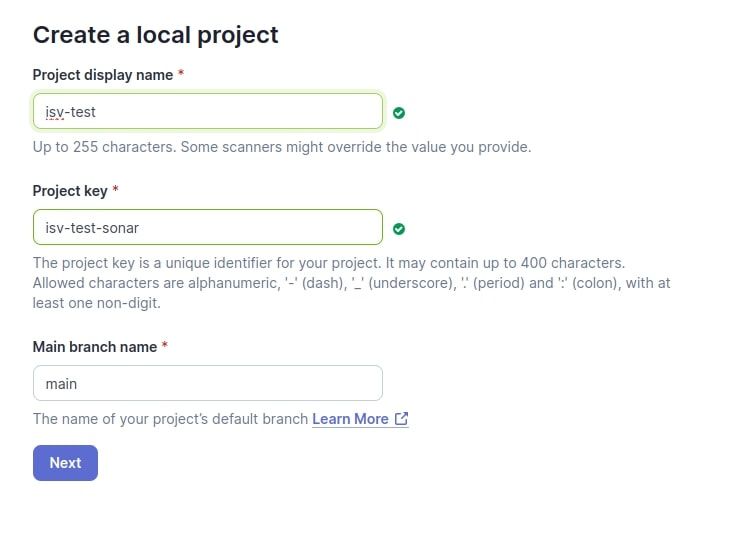The width and height of the screenshot is (749, 536).
Task: Focus the Project key input containing isv-test-sonar
Action: 208,227
